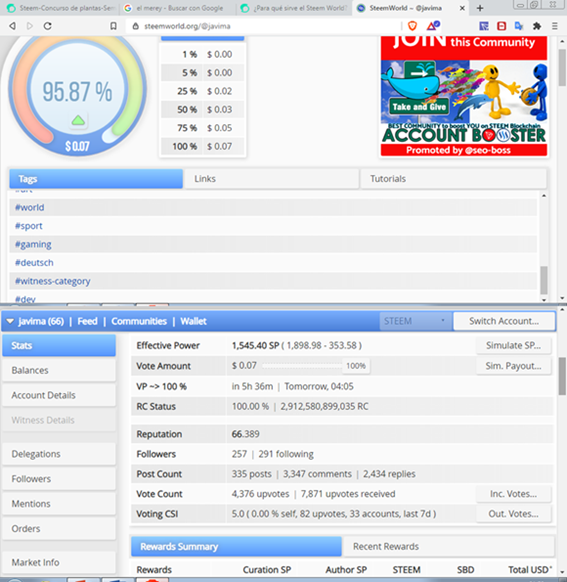Go back with browser back arrow
The height and width of the screenshot is (582, 567).
click(12, 26)
